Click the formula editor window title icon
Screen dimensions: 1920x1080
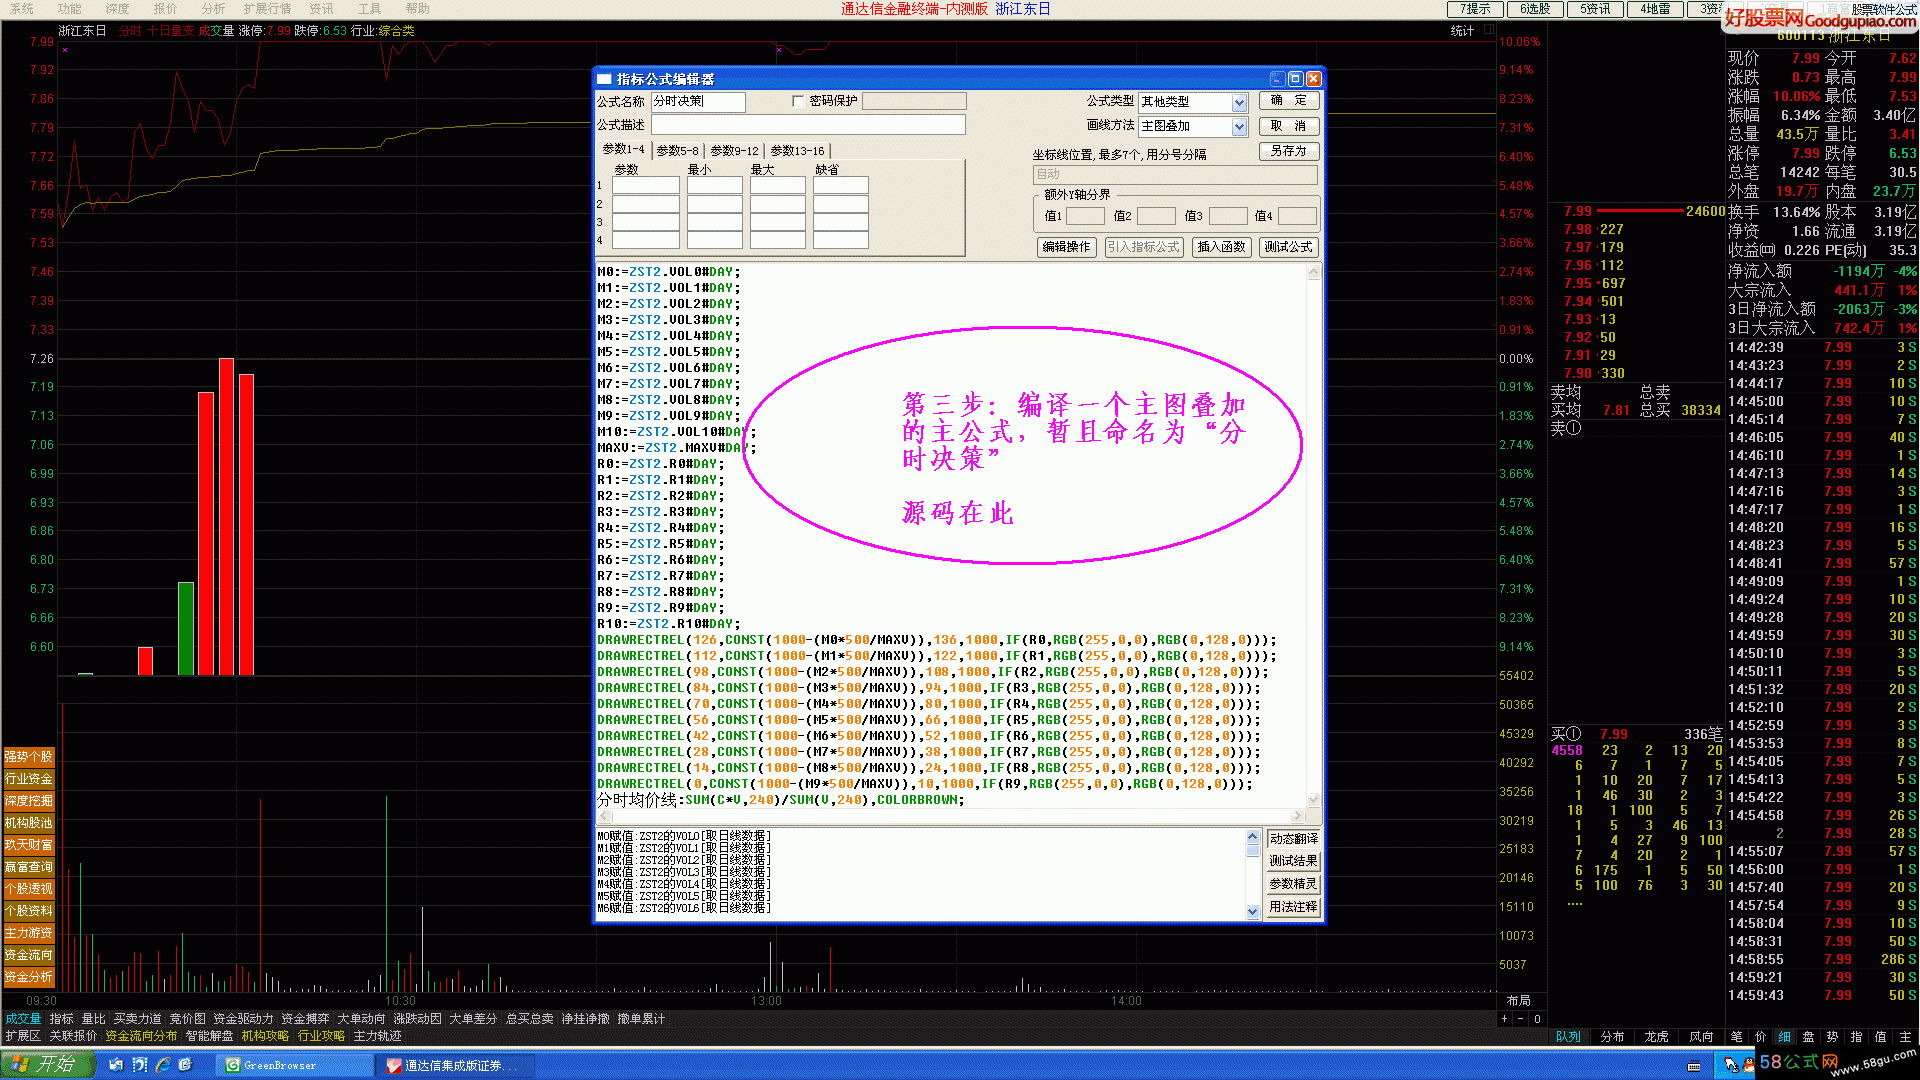[604, 79]
